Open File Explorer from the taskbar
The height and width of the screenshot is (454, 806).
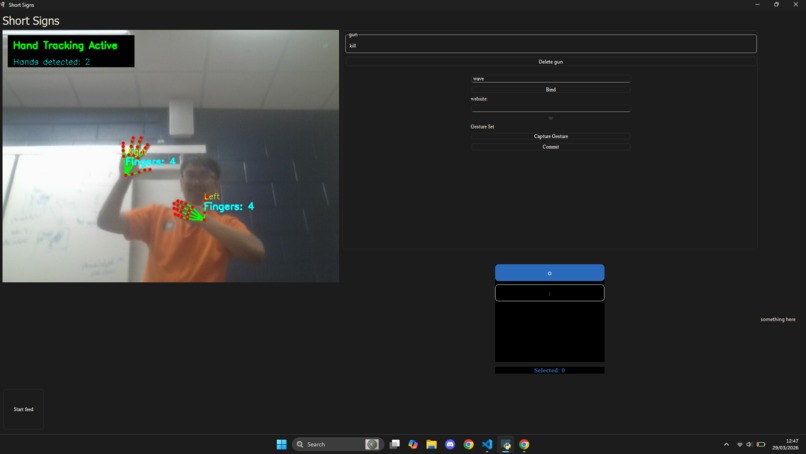coord(432,444)
